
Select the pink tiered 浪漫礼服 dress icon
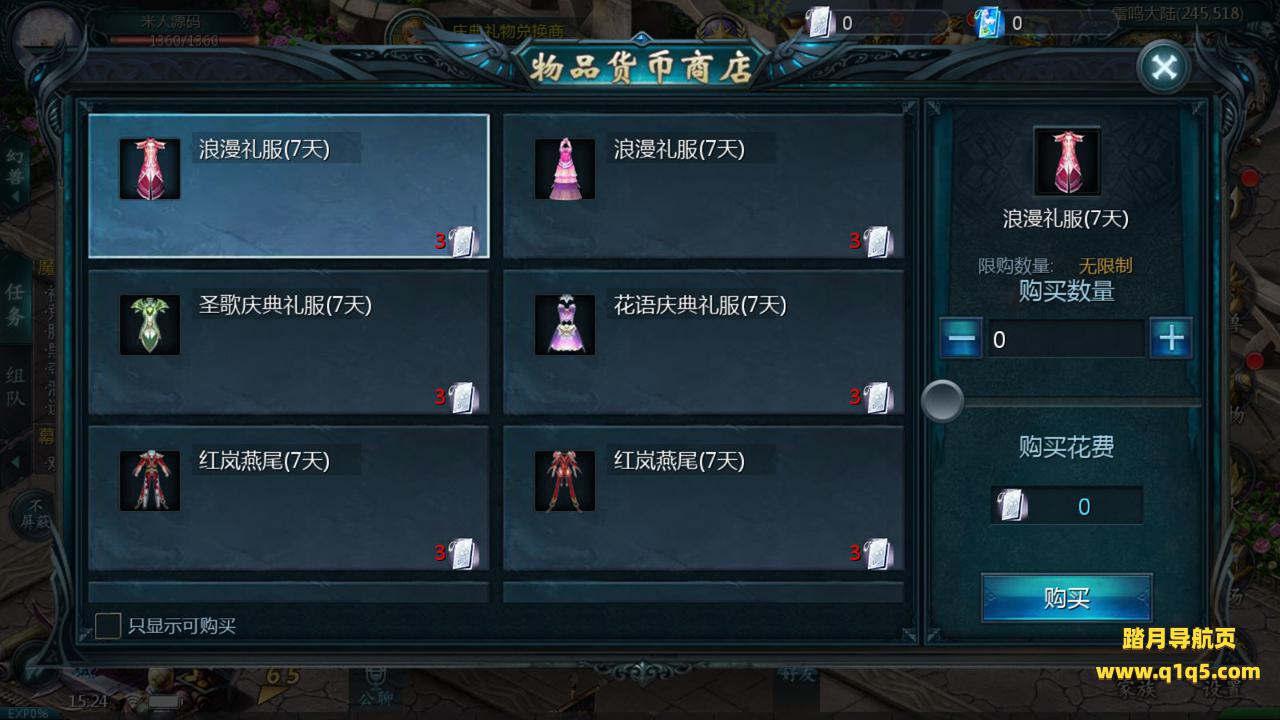(565, 169)
